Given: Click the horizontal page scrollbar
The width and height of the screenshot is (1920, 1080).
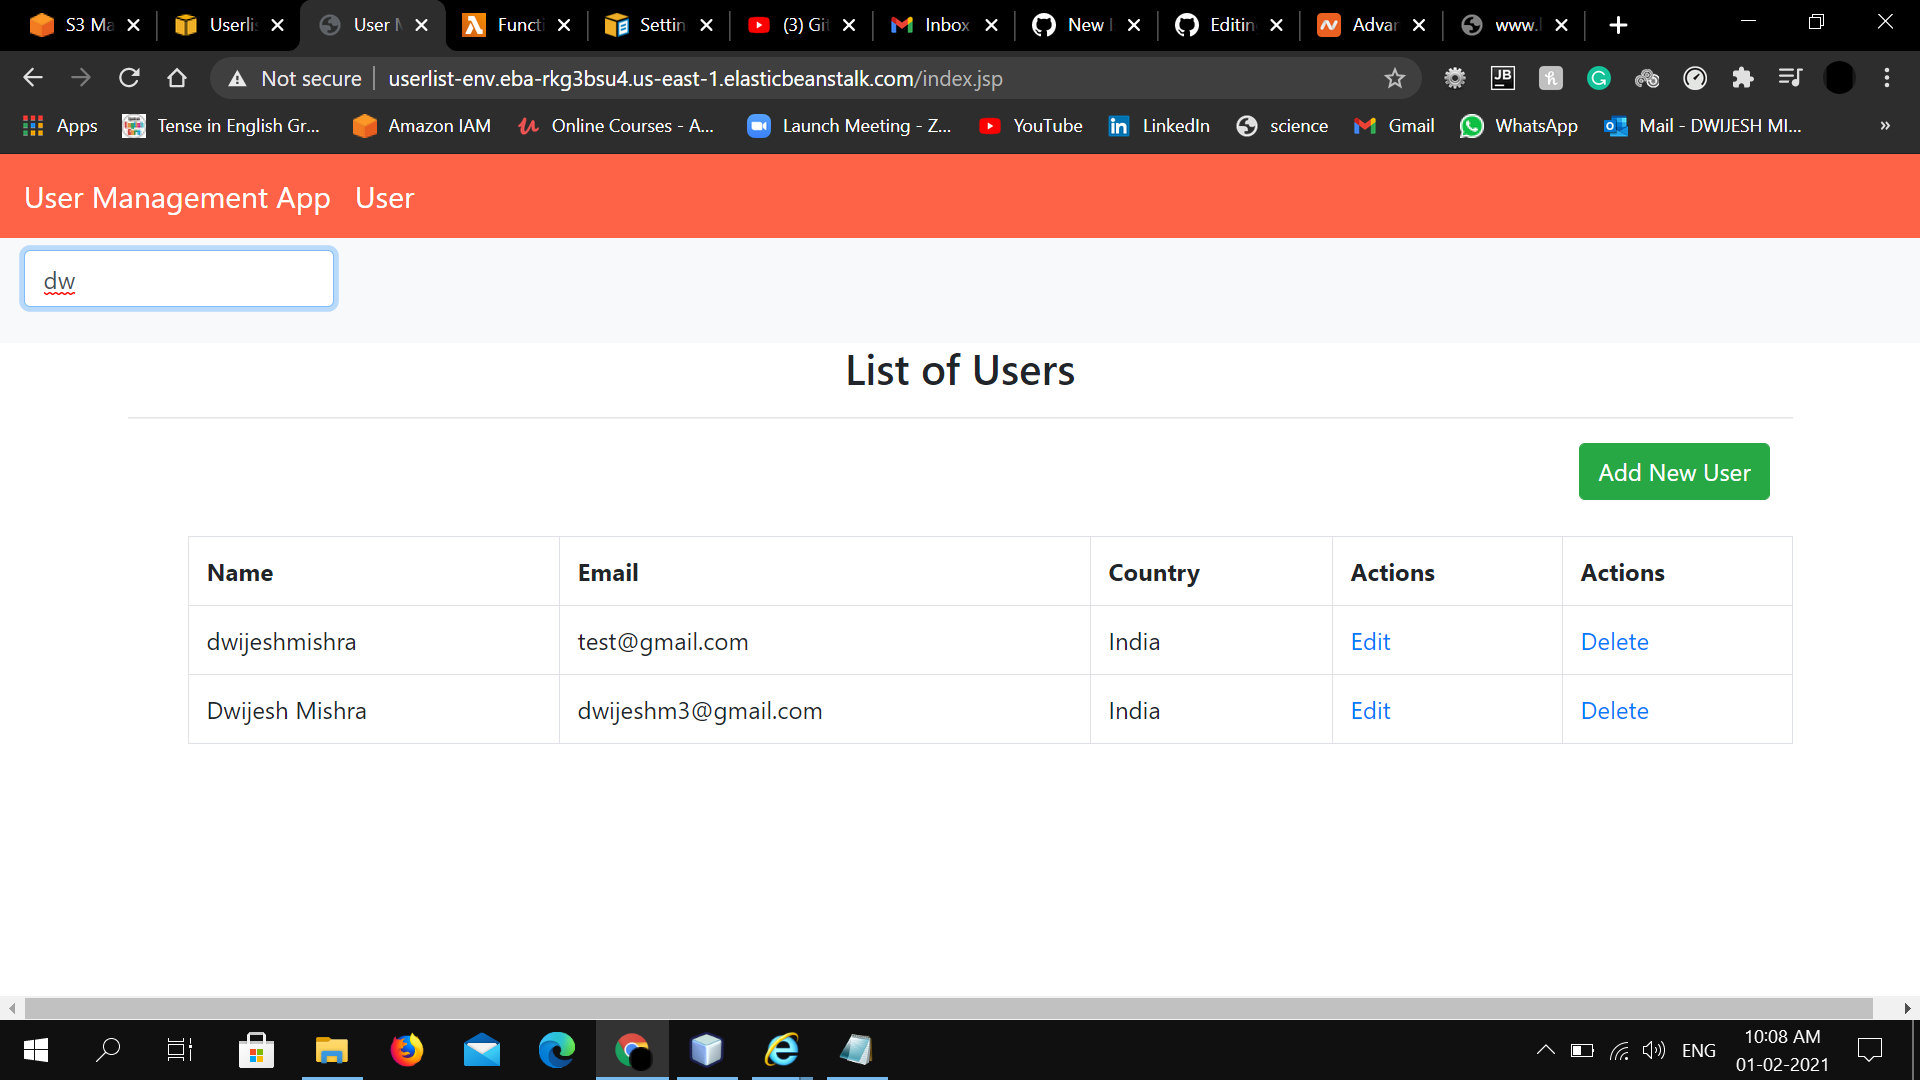Looking at the screenshot, I should coord(948,1008).
